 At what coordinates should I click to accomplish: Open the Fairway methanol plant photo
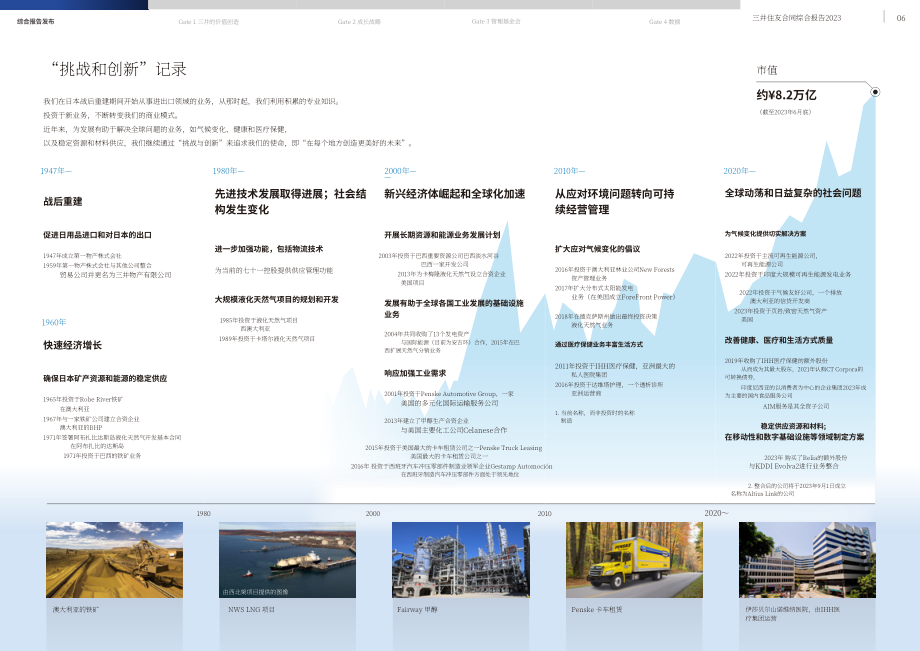pyautogui.click(x=461, y=560)
